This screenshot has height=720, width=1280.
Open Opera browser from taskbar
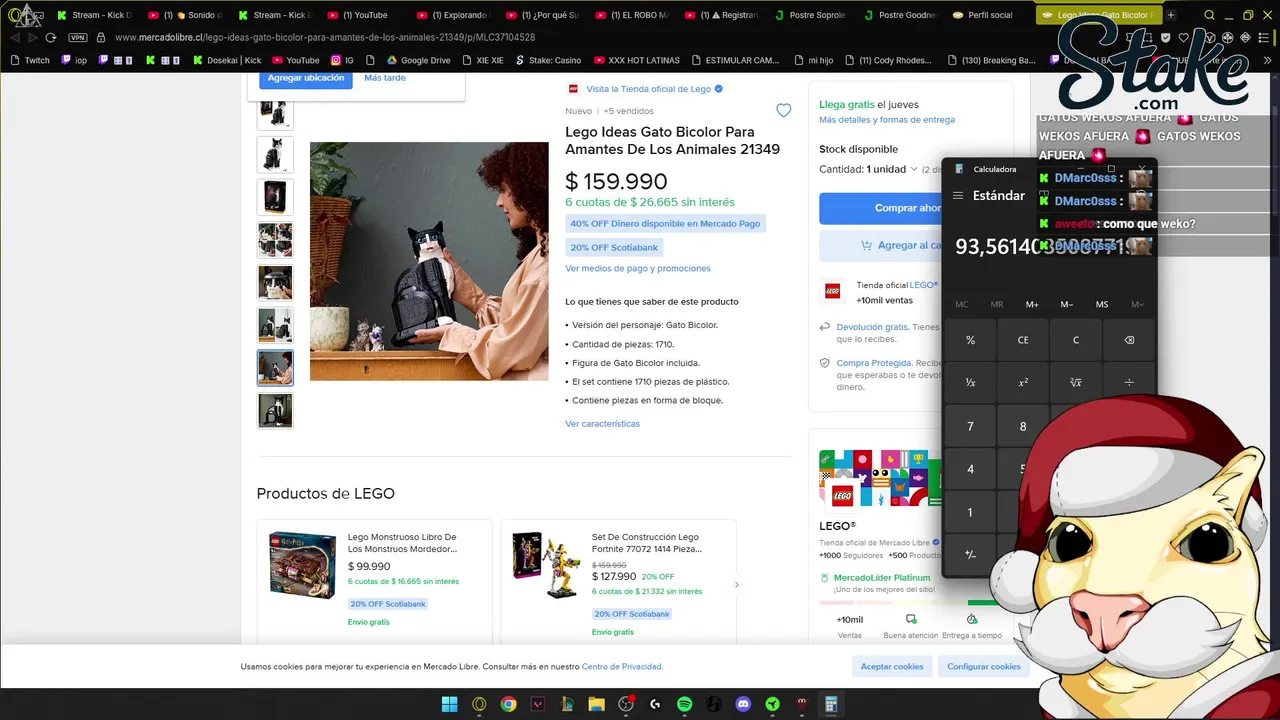click(x=479, y=704)
